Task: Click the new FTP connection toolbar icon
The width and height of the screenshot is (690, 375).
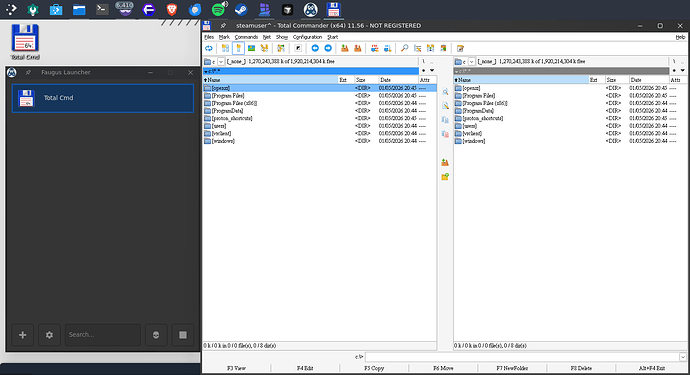Action: pyautogui.click(x=387, y=48)
